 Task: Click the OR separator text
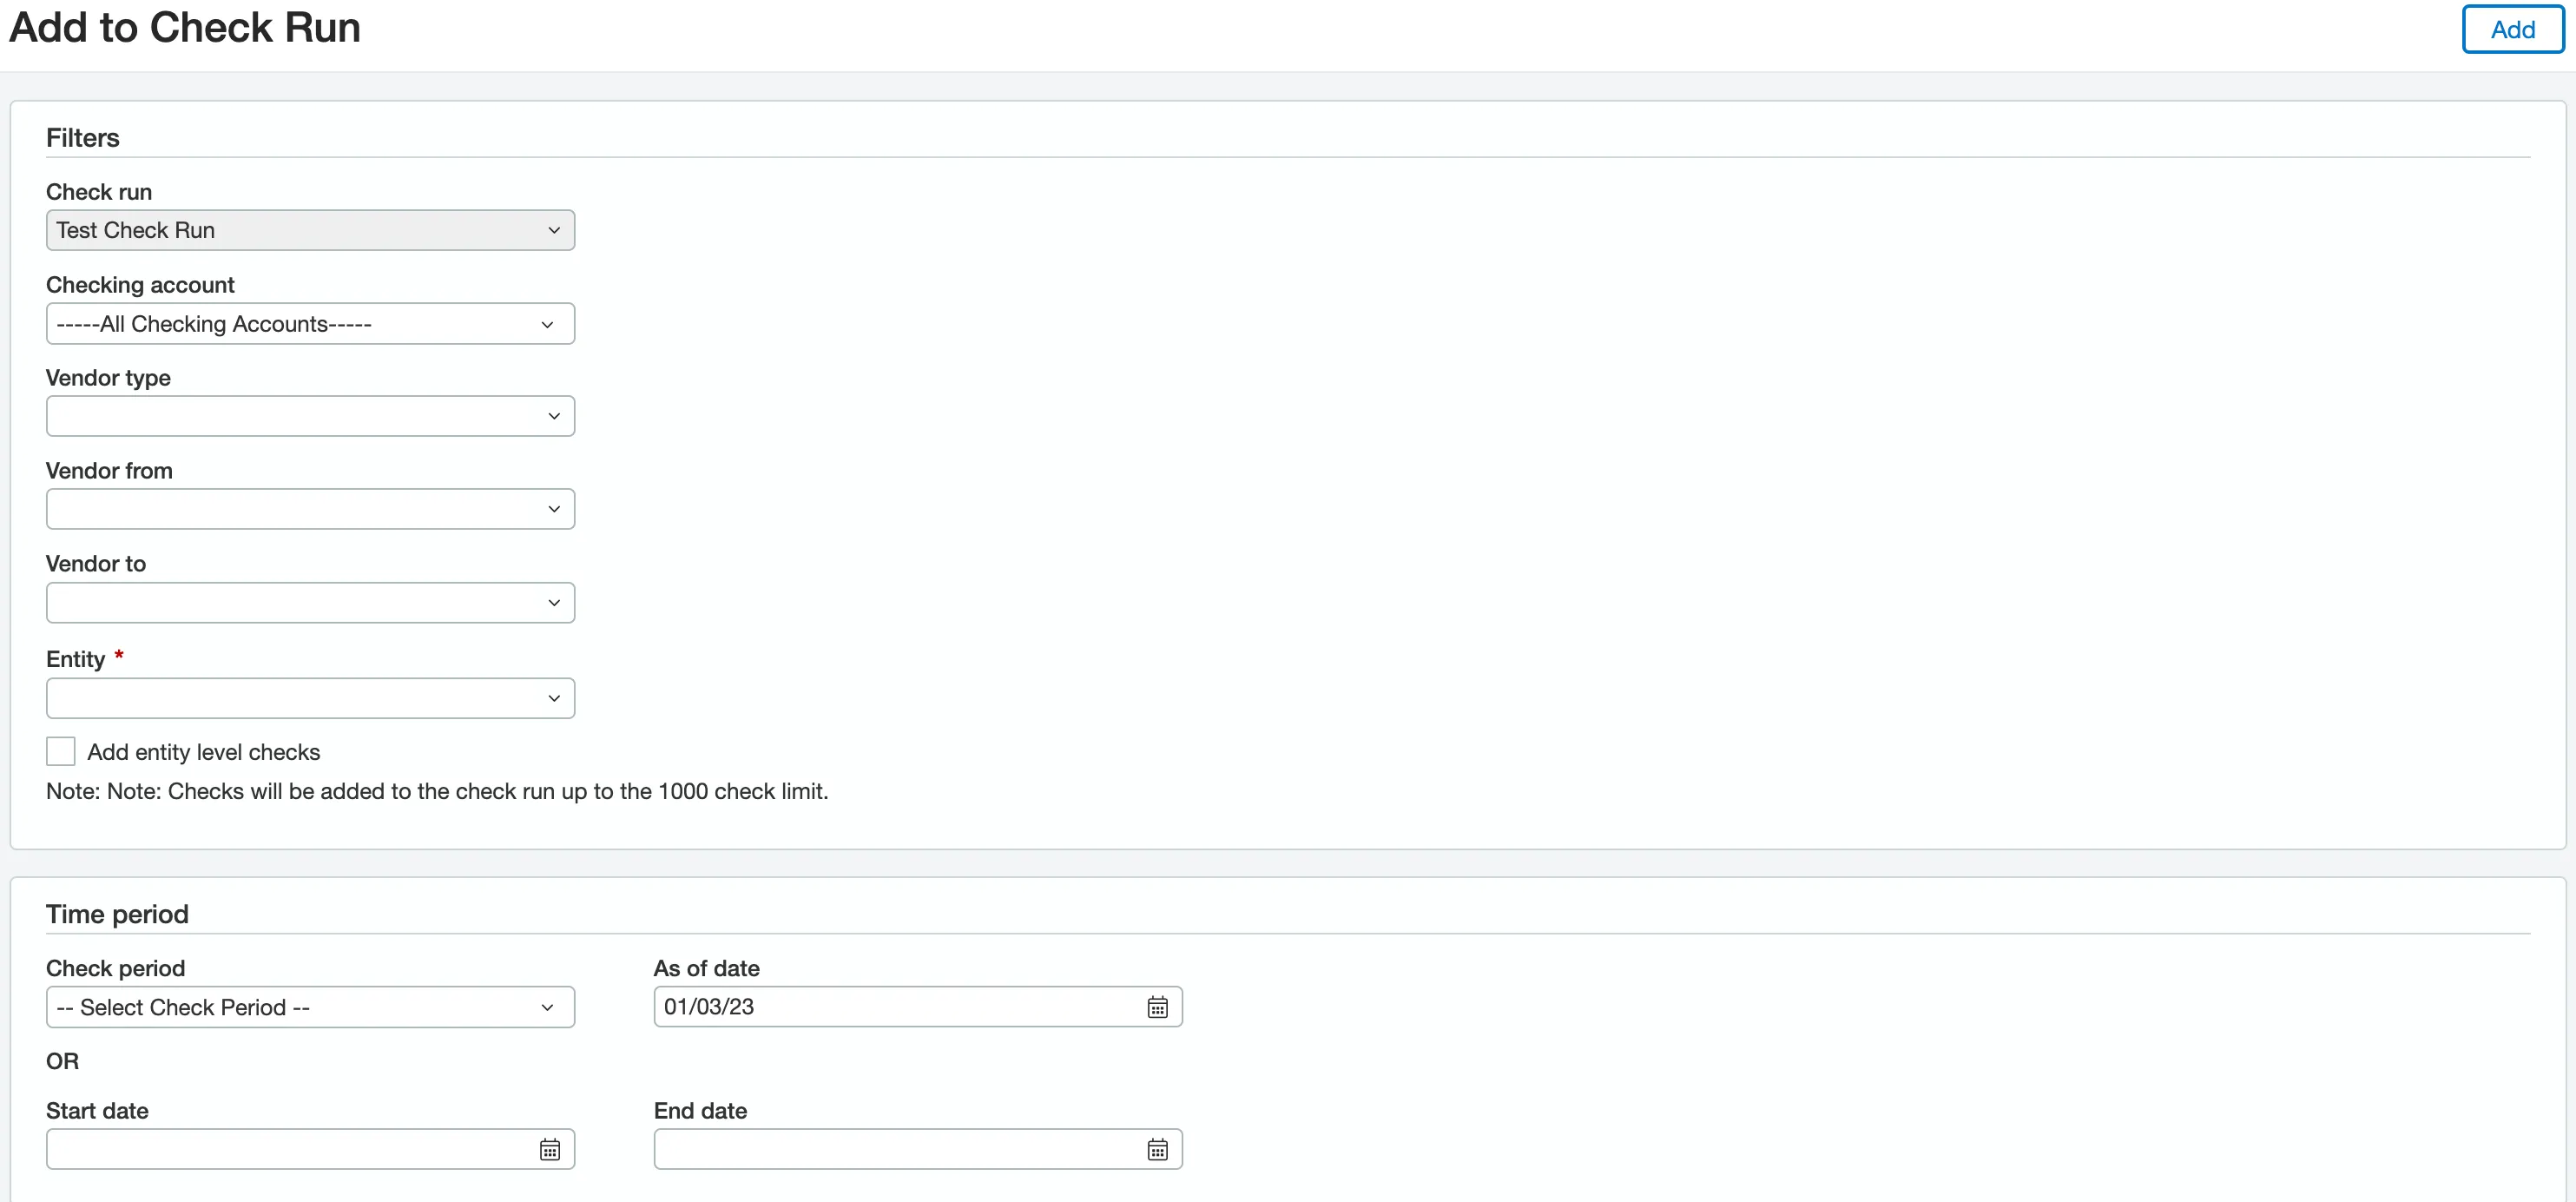[62, 1061]
